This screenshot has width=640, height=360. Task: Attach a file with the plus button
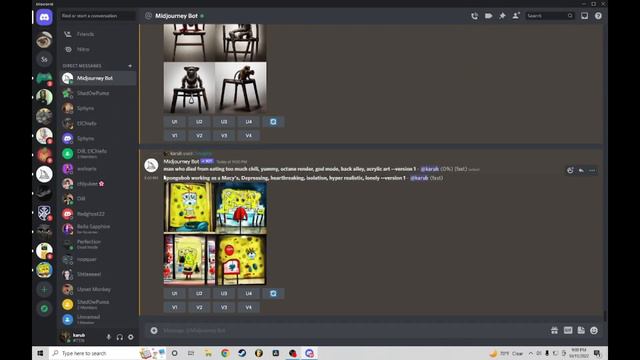click(154, 331)
